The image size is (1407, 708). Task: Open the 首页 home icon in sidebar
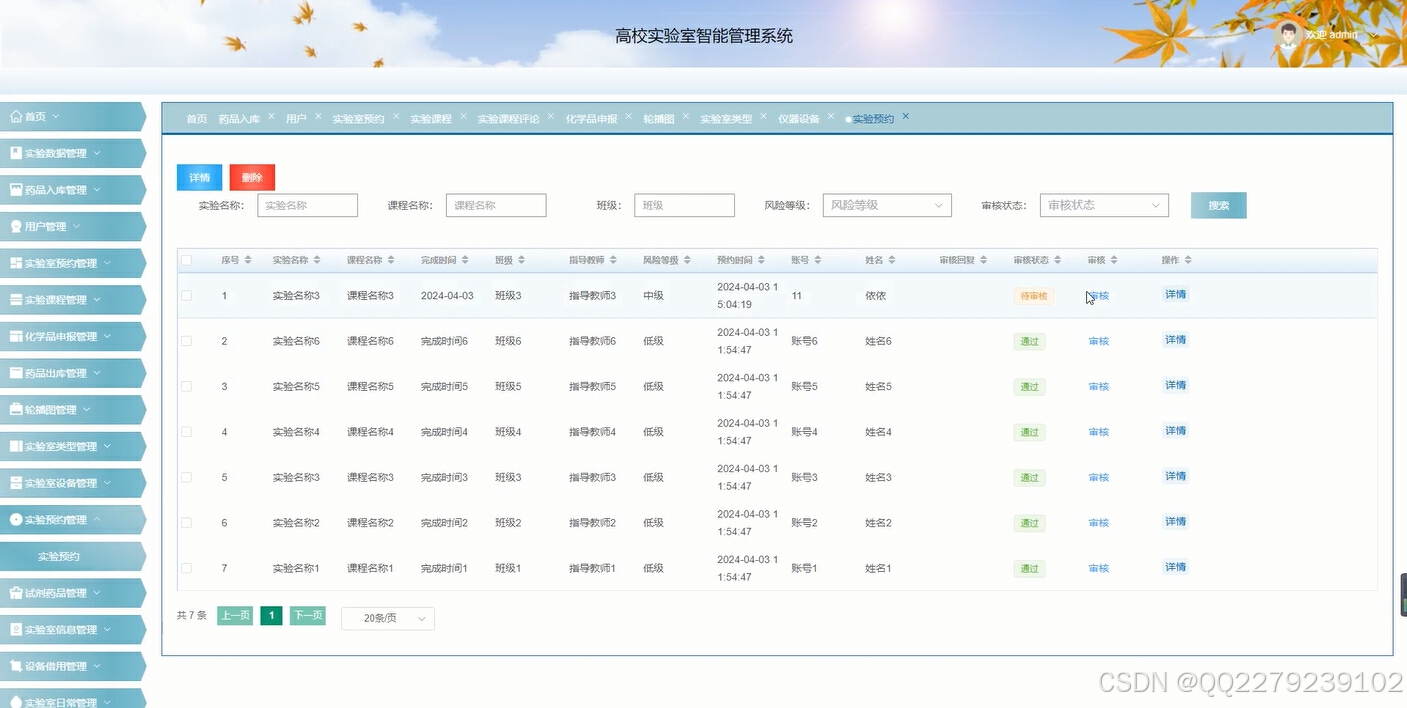13,116
